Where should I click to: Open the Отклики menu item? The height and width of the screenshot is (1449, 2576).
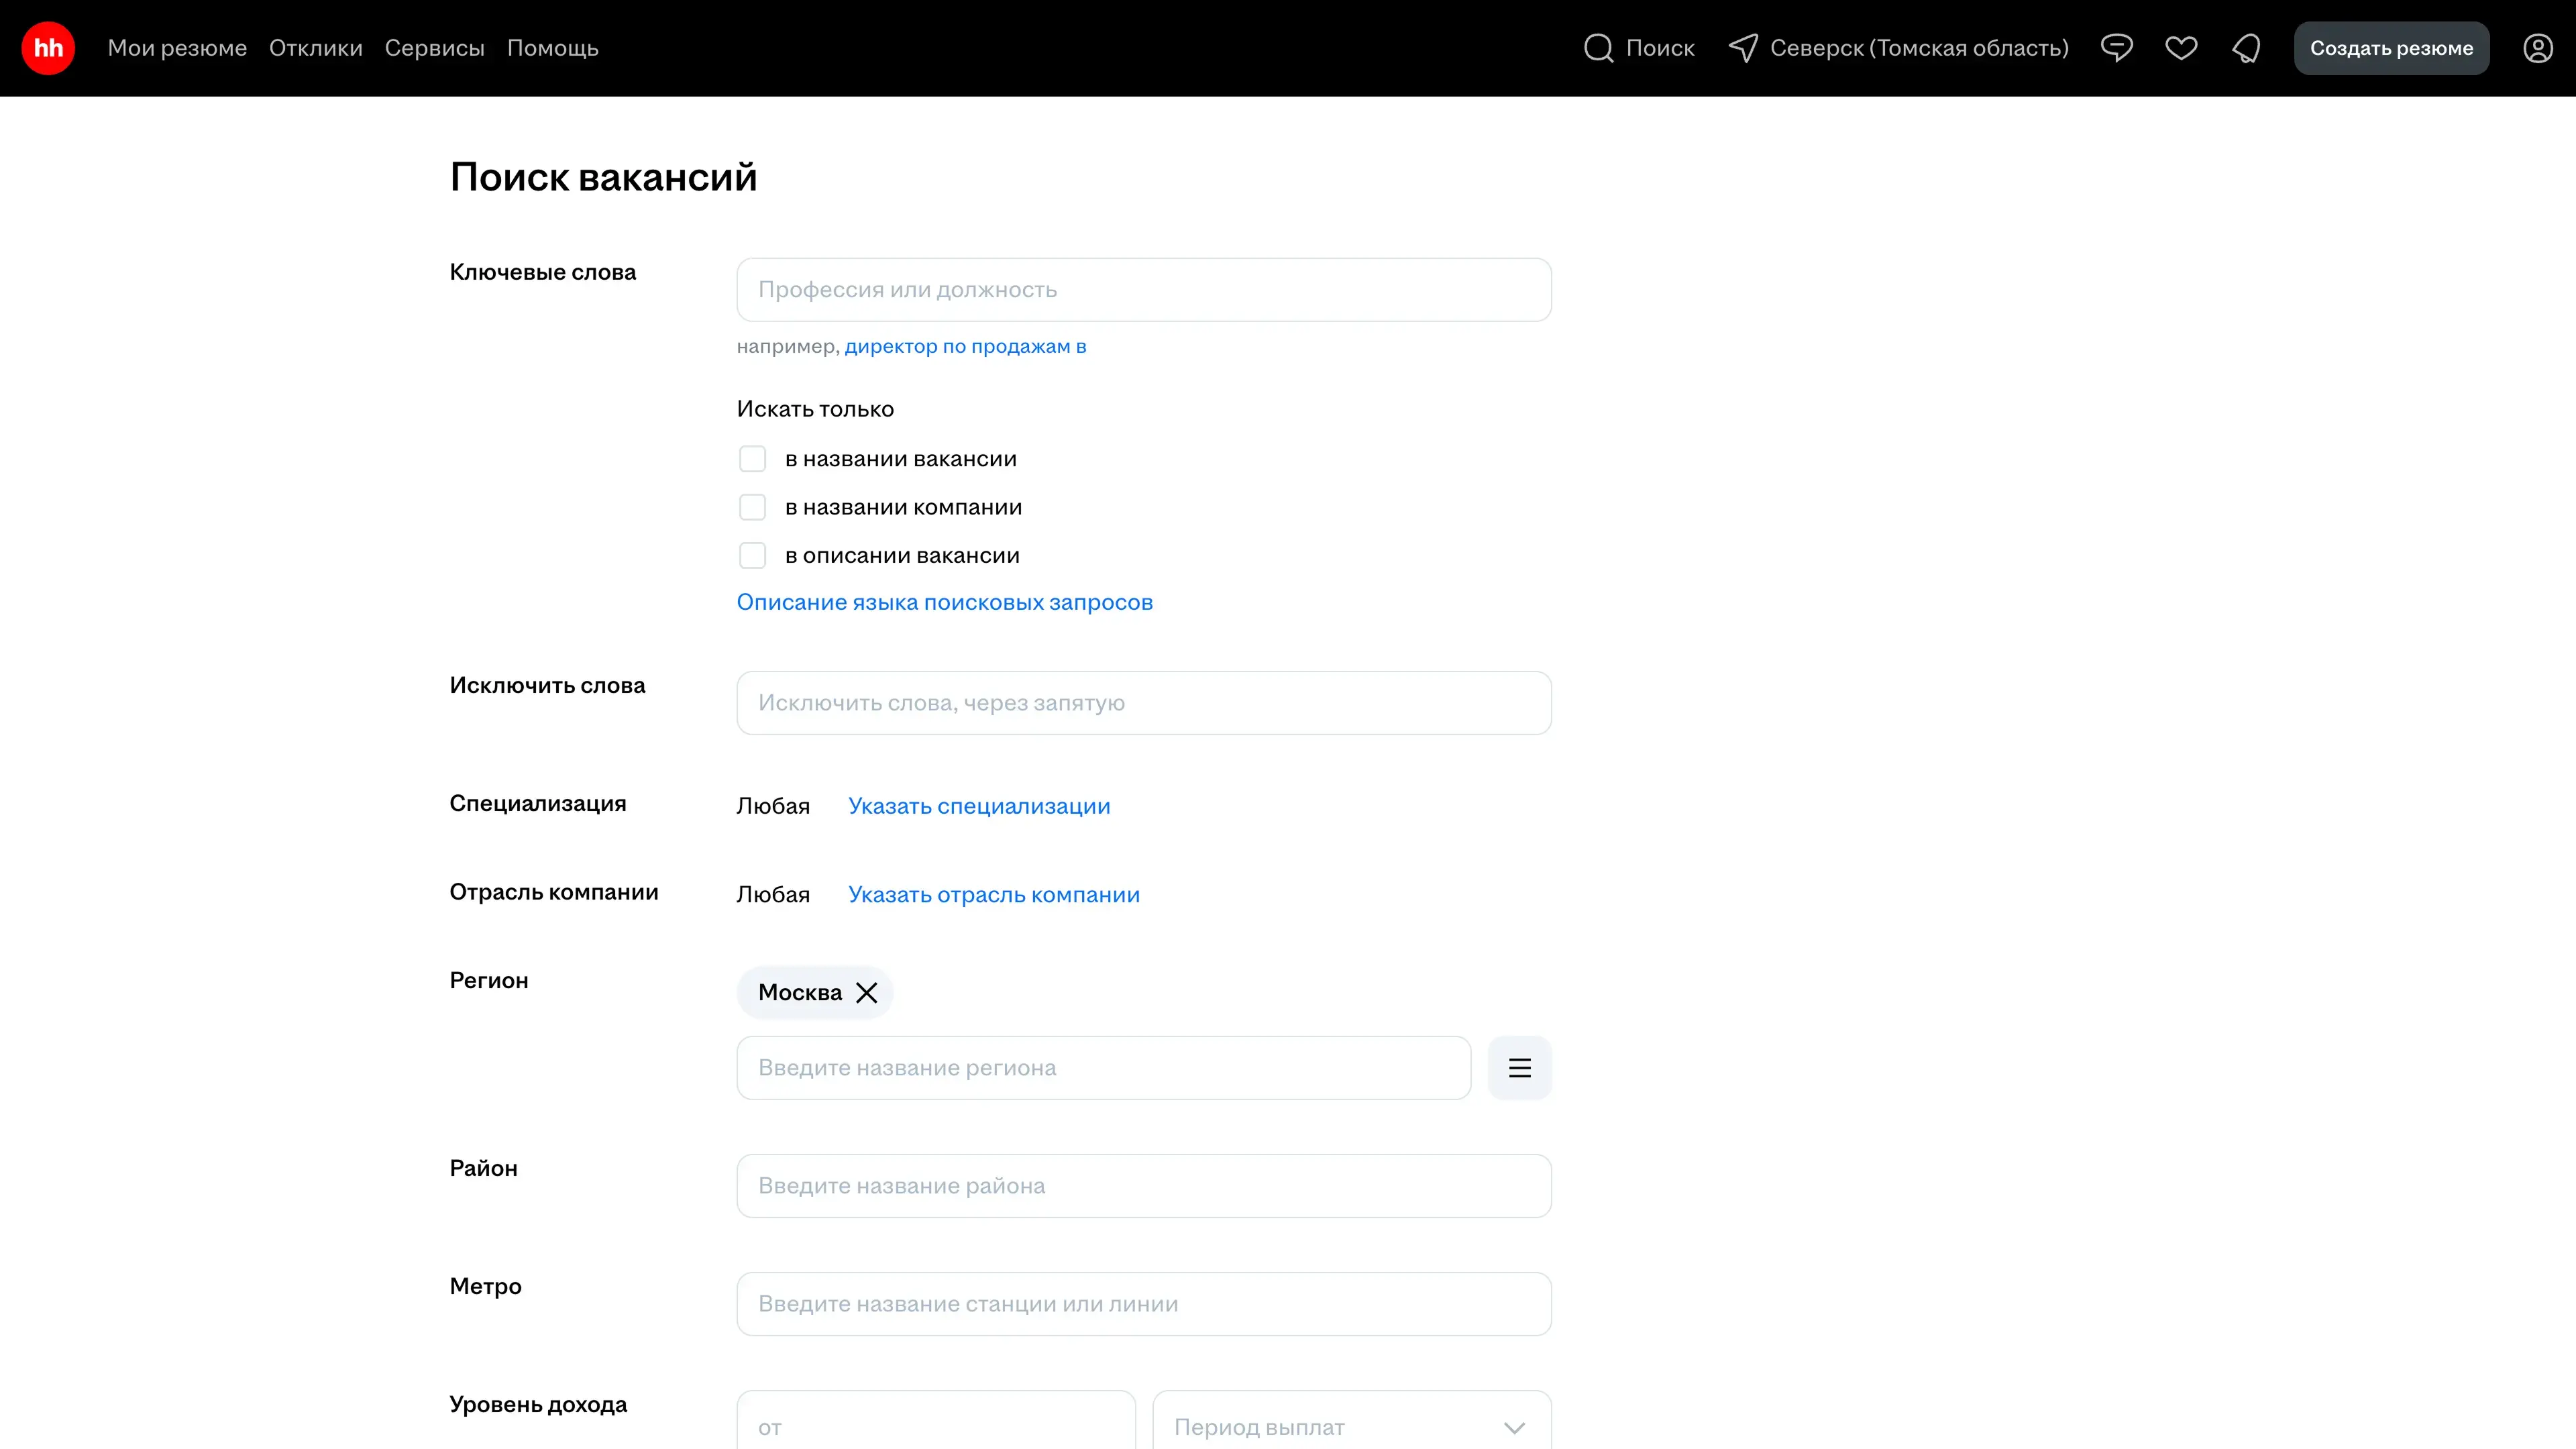point(315,48)
